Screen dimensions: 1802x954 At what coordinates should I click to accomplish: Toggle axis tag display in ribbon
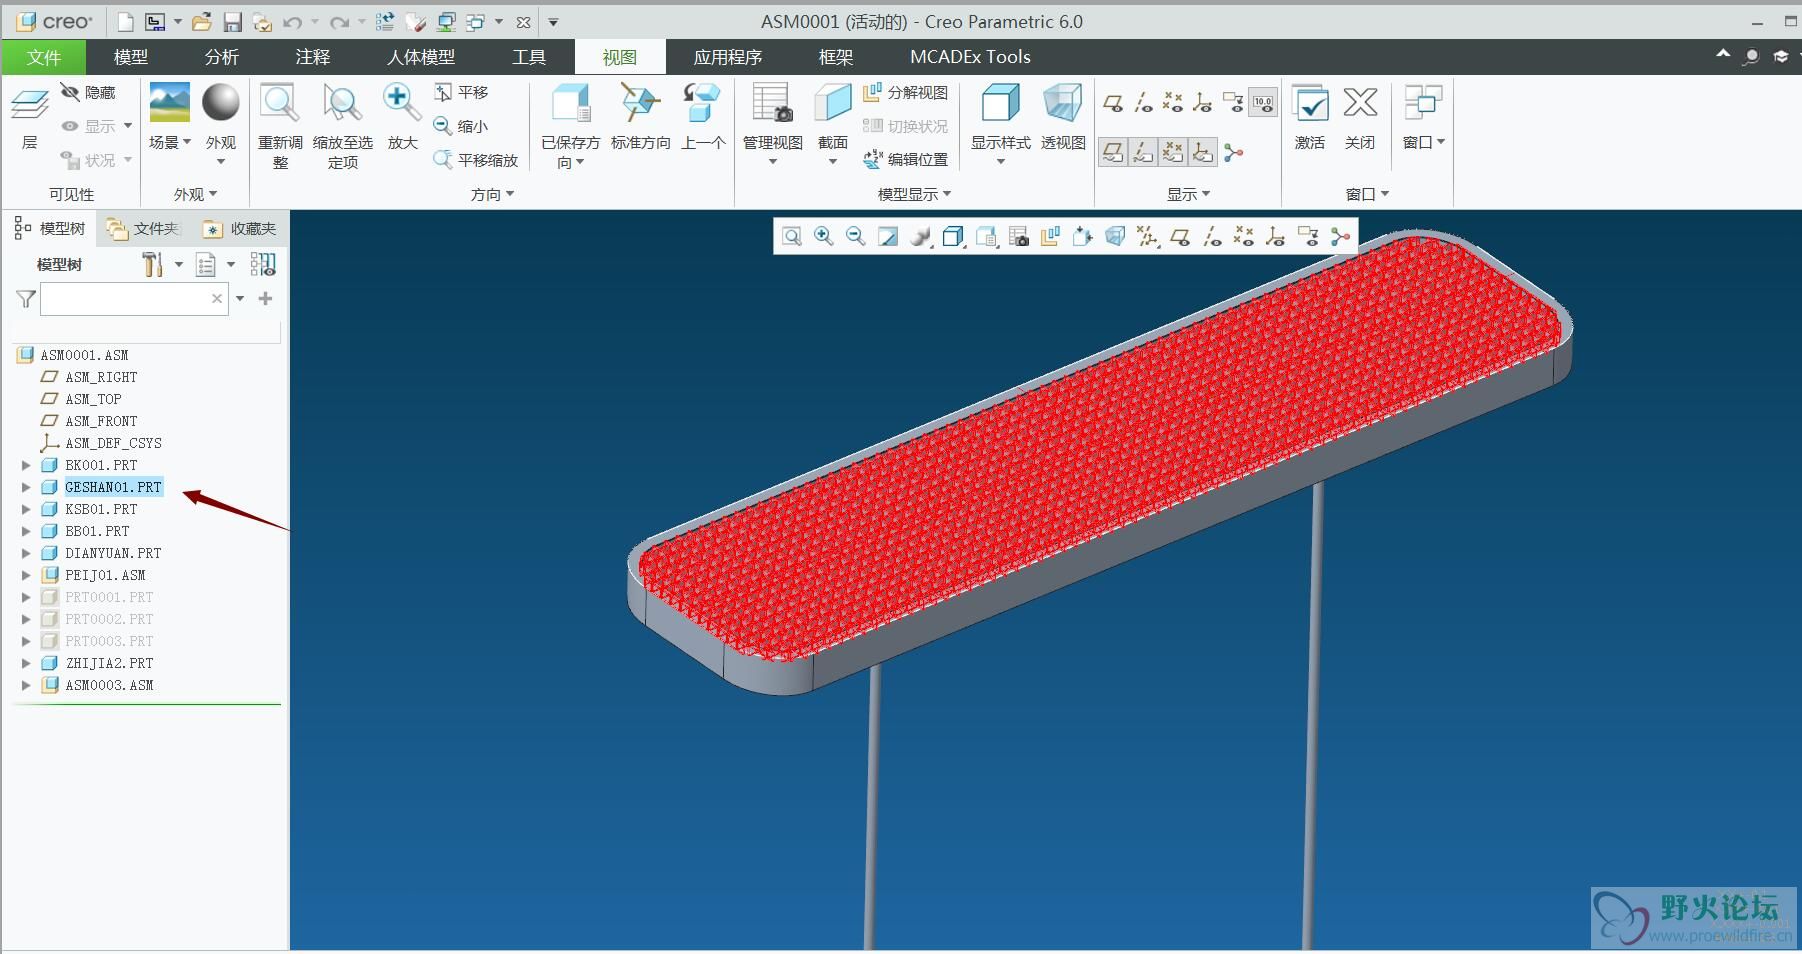tap(1143, 152)
